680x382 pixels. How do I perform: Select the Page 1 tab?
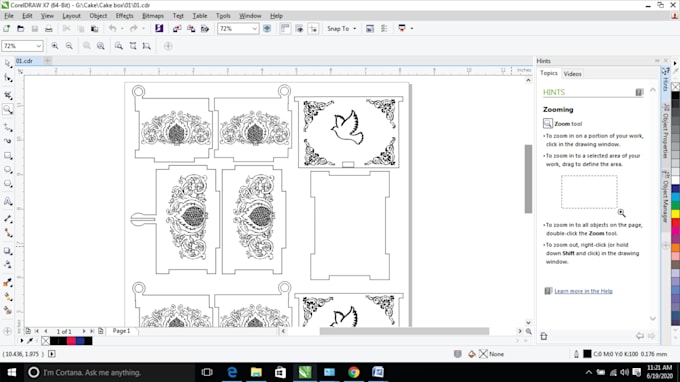point(121,331)
